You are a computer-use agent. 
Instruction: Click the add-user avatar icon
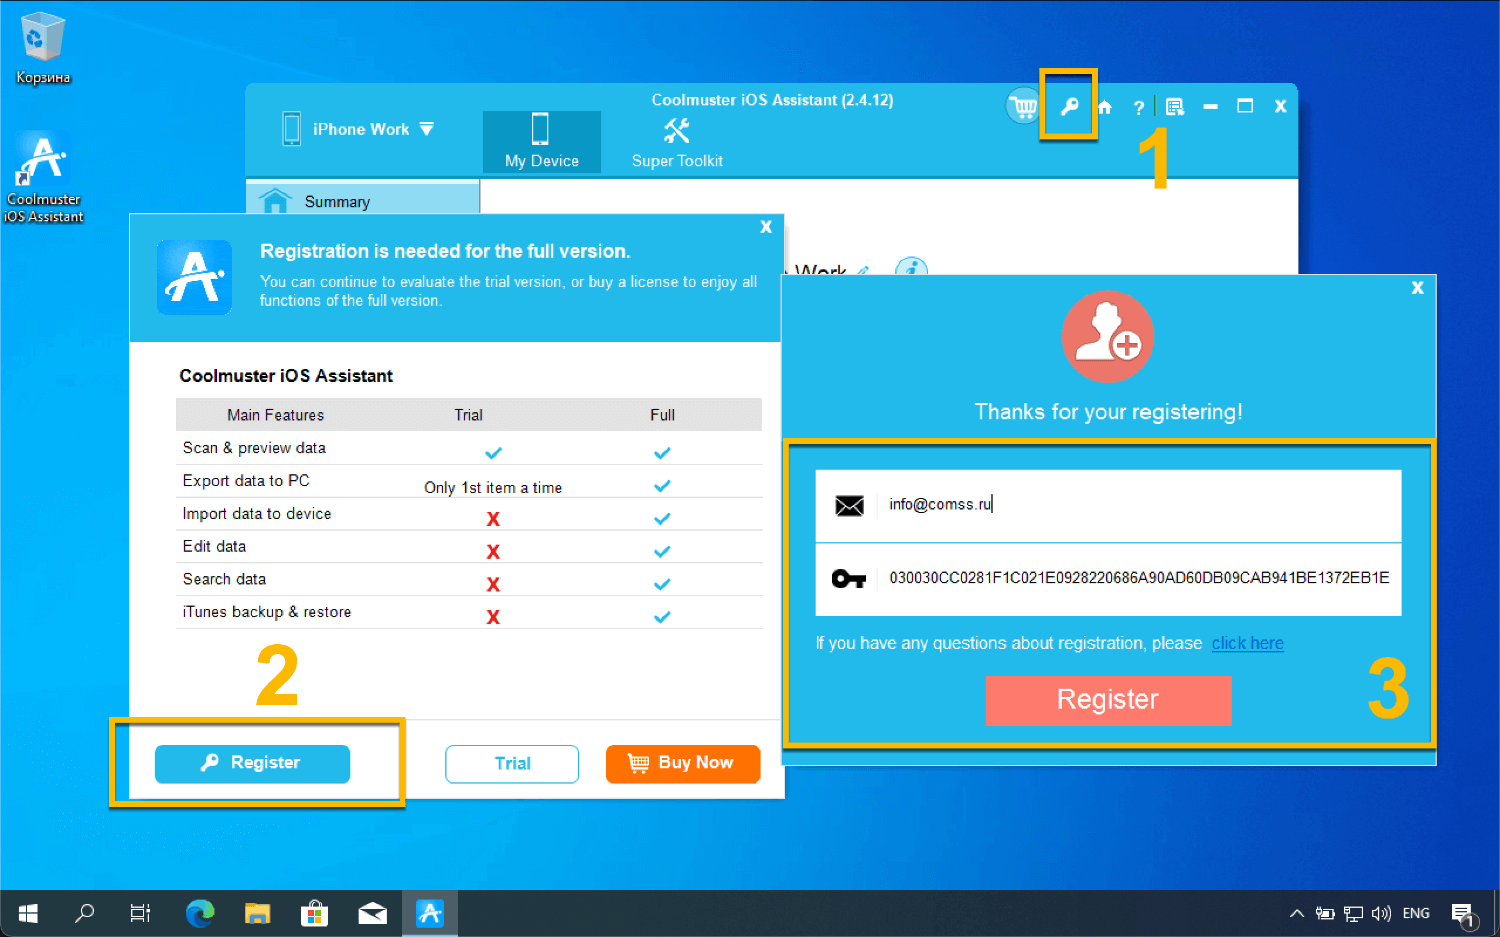(x=1108, y=337)
